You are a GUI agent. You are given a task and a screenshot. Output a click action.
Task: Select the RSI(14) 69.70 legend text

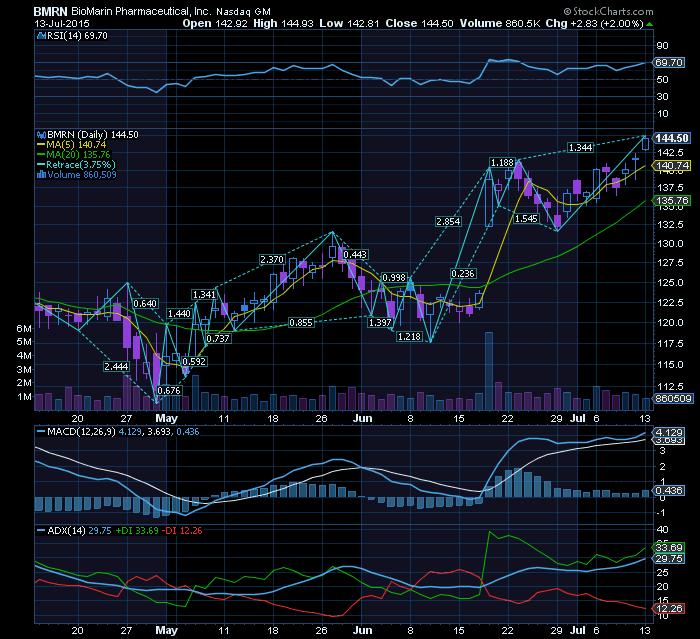click(77, 36)
